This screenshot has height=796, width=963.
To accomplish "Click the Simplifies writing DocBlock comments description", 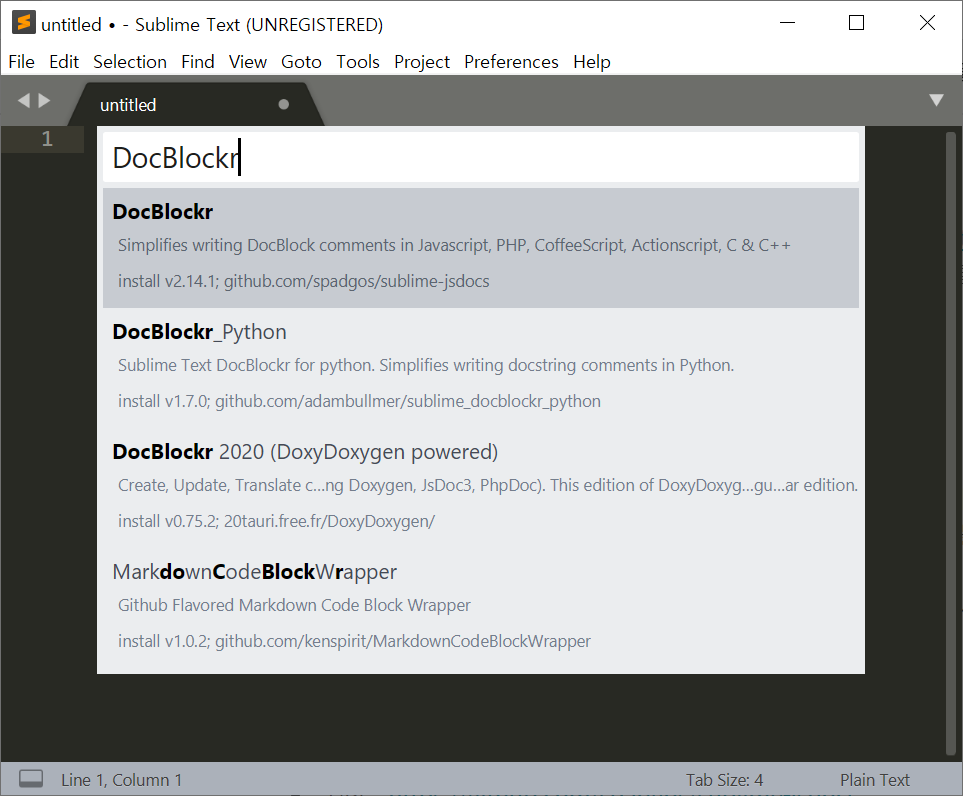I will pos(454,245).
